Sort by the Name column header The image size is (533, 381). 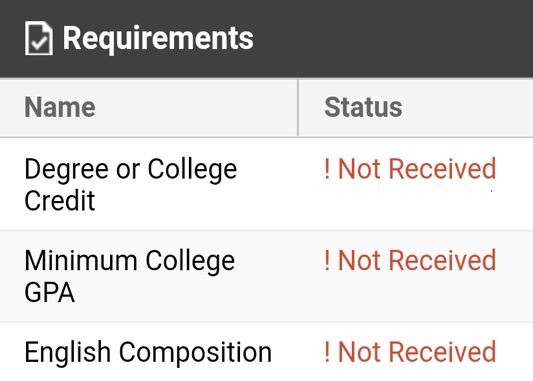point(60,107)
